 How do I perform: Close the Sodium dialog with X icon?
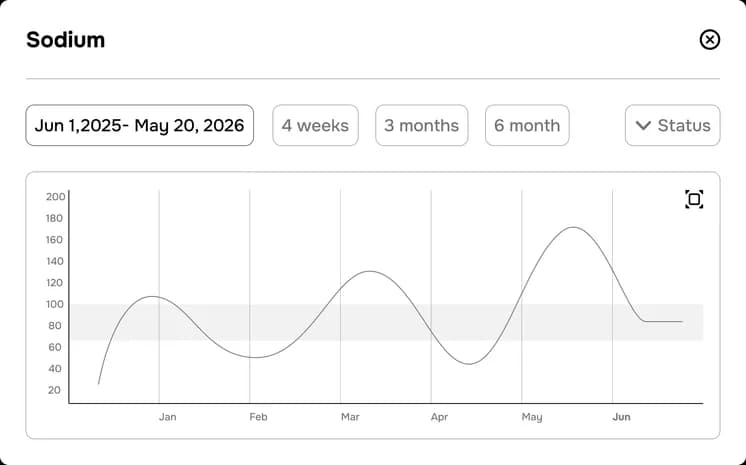click(709, 40)
